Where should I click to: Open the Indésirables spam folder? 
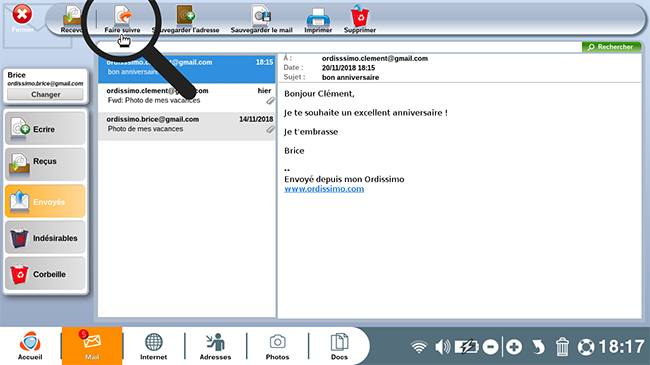(x=45, y=238)
